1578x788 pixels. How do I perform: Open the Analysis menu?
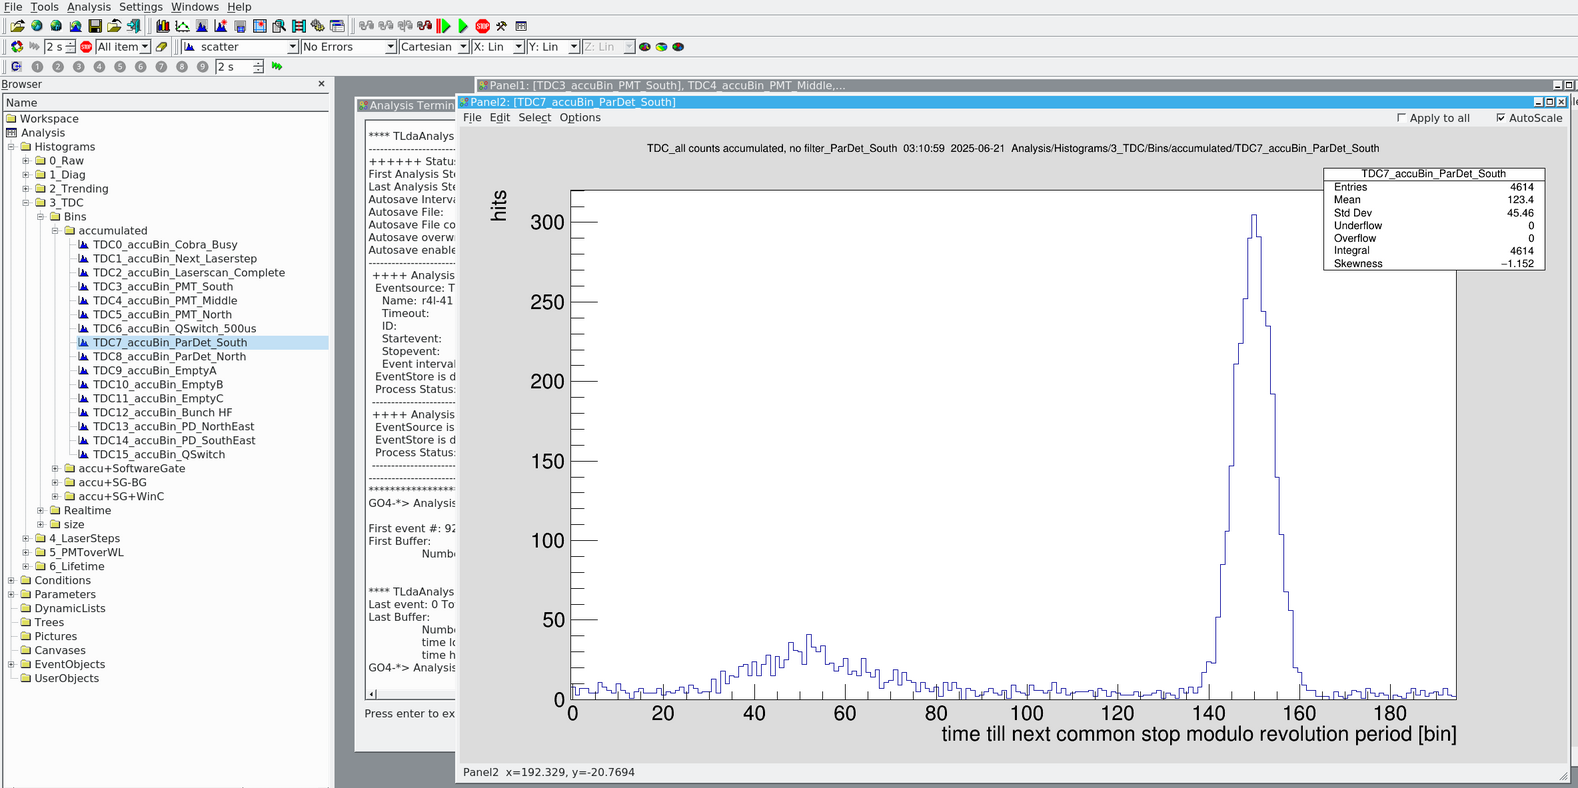[x=89, y=7]
